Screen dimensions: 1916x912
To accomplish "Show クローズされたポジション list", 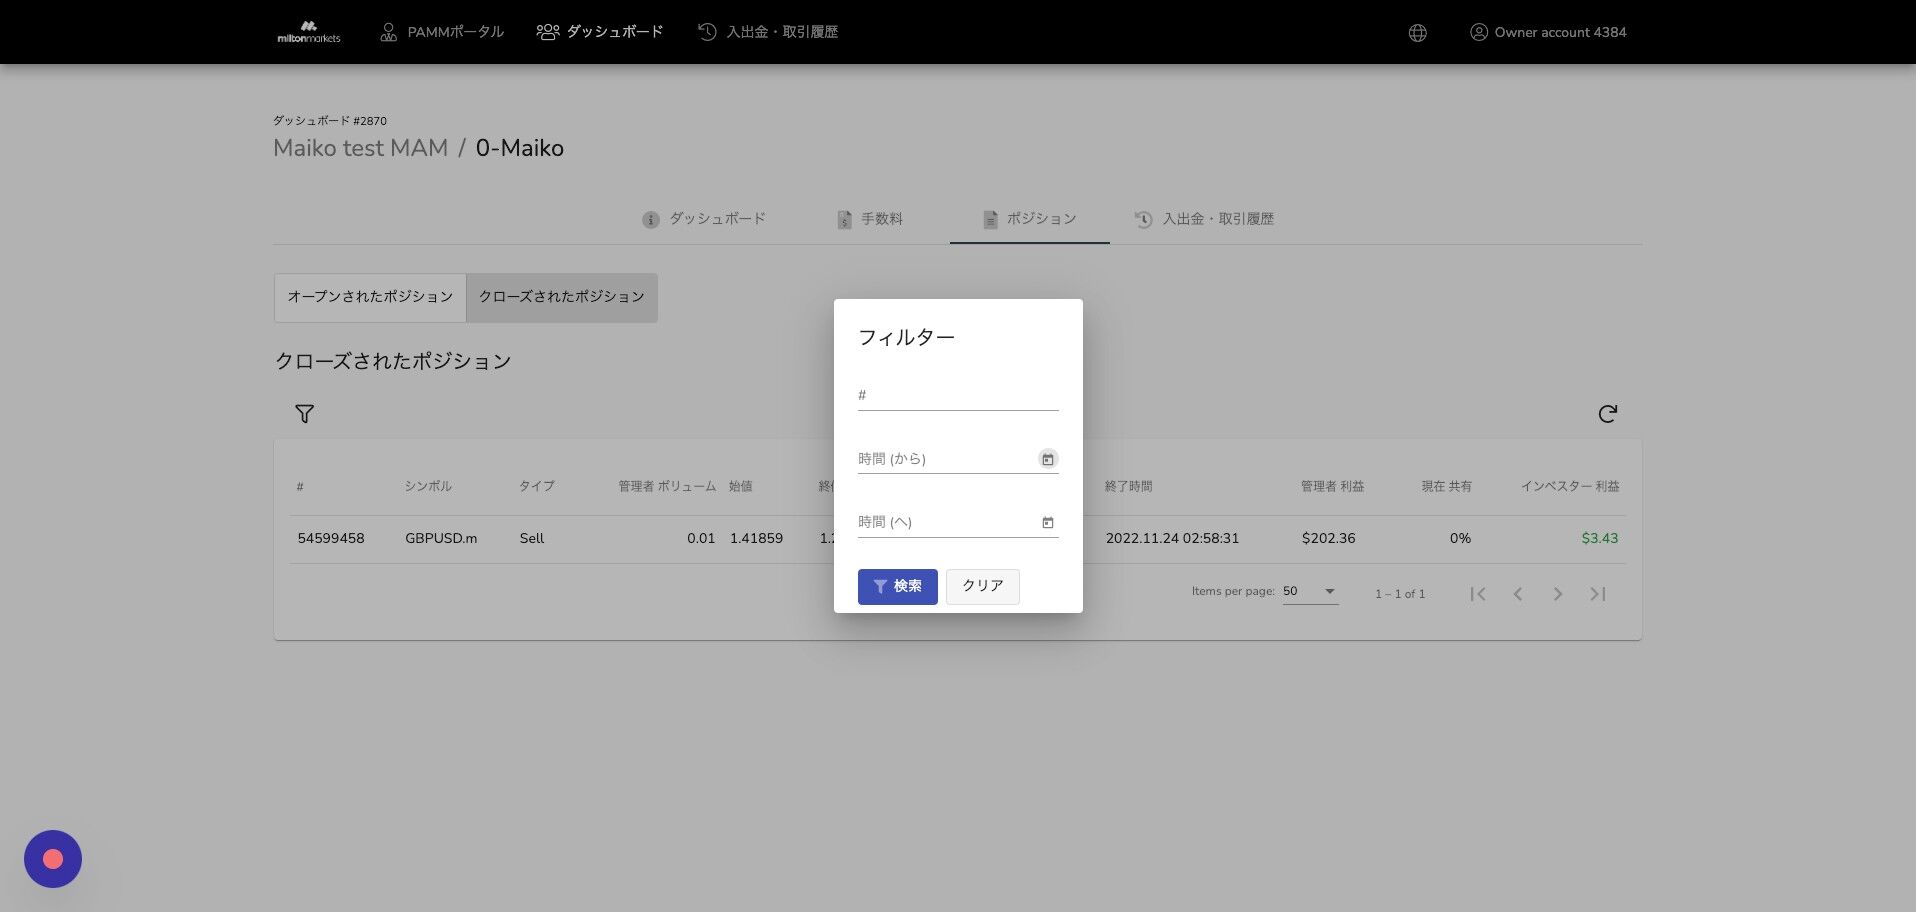I will tap(562, 297).
